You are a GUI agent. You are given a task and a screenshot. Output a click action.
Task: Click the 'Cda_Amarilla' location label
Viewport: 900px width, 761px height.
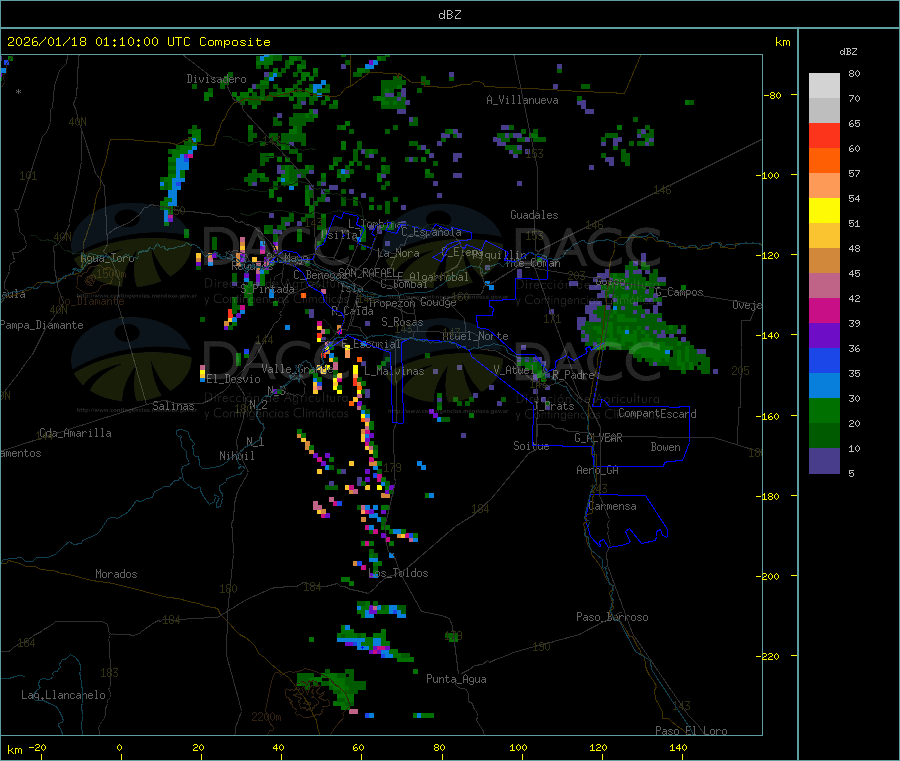75,433
